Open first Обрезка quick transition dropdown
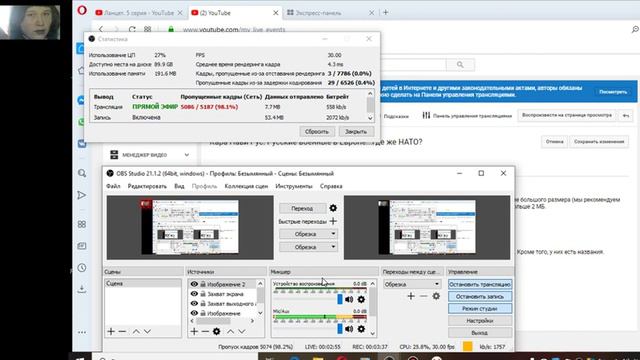The width and height of the screenshot is (640, 360). [x=308, y=234]
